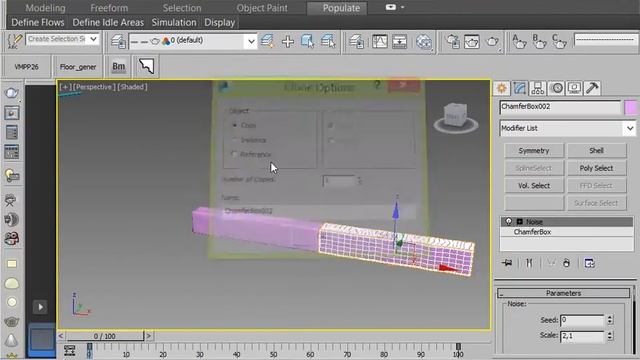Open the ribbon options dropdown after Populate
640x360 pixels.
pos(394,7)
